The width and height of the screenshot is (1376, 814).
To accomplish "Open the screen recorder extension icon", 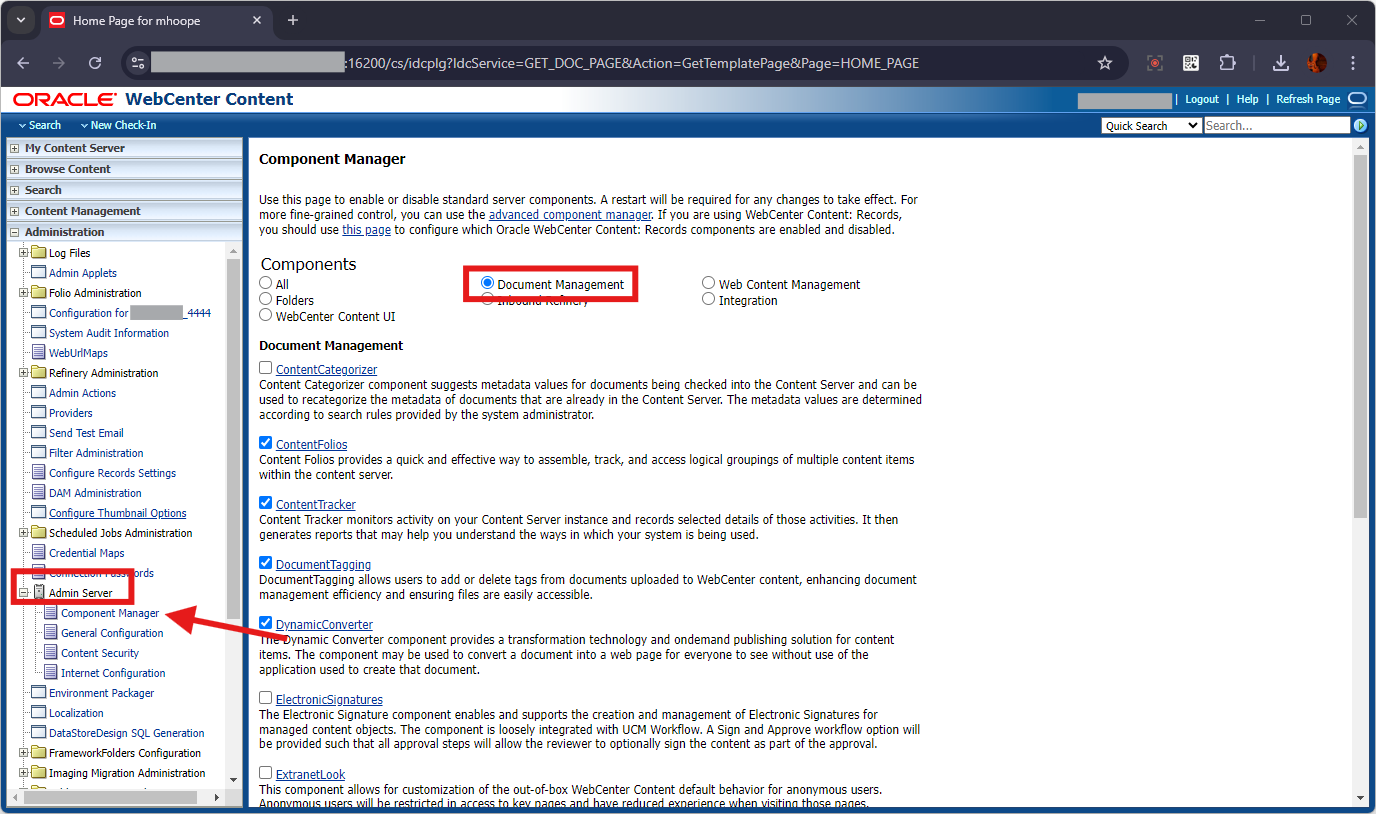I will [x=1155, y=63].
